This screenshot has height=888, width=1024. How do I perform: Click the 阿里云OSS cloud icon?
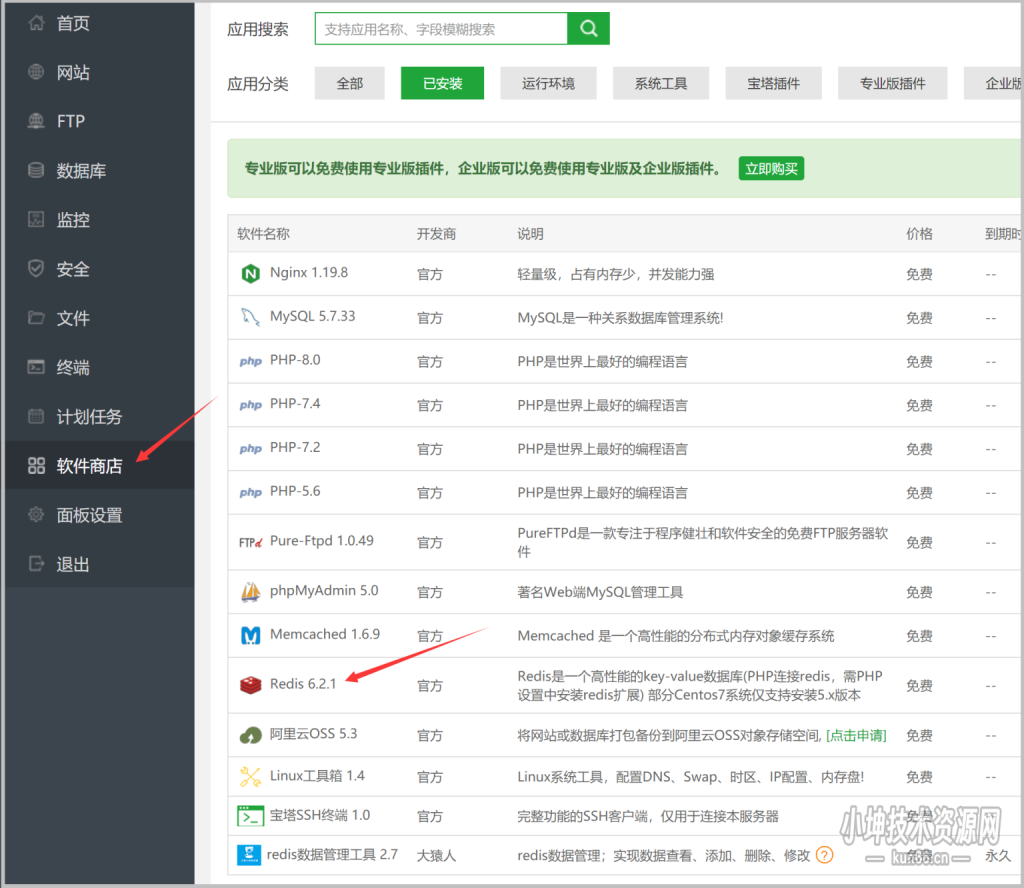tap(249, 734)
